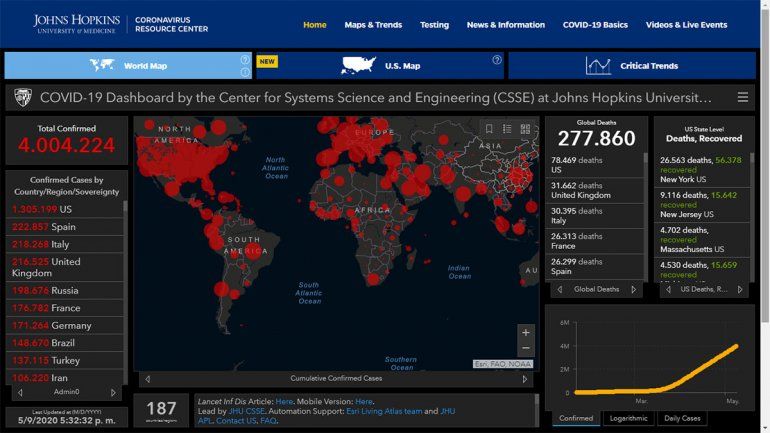Advance the US Deaths panel right arrow

(x=740, y=289)
